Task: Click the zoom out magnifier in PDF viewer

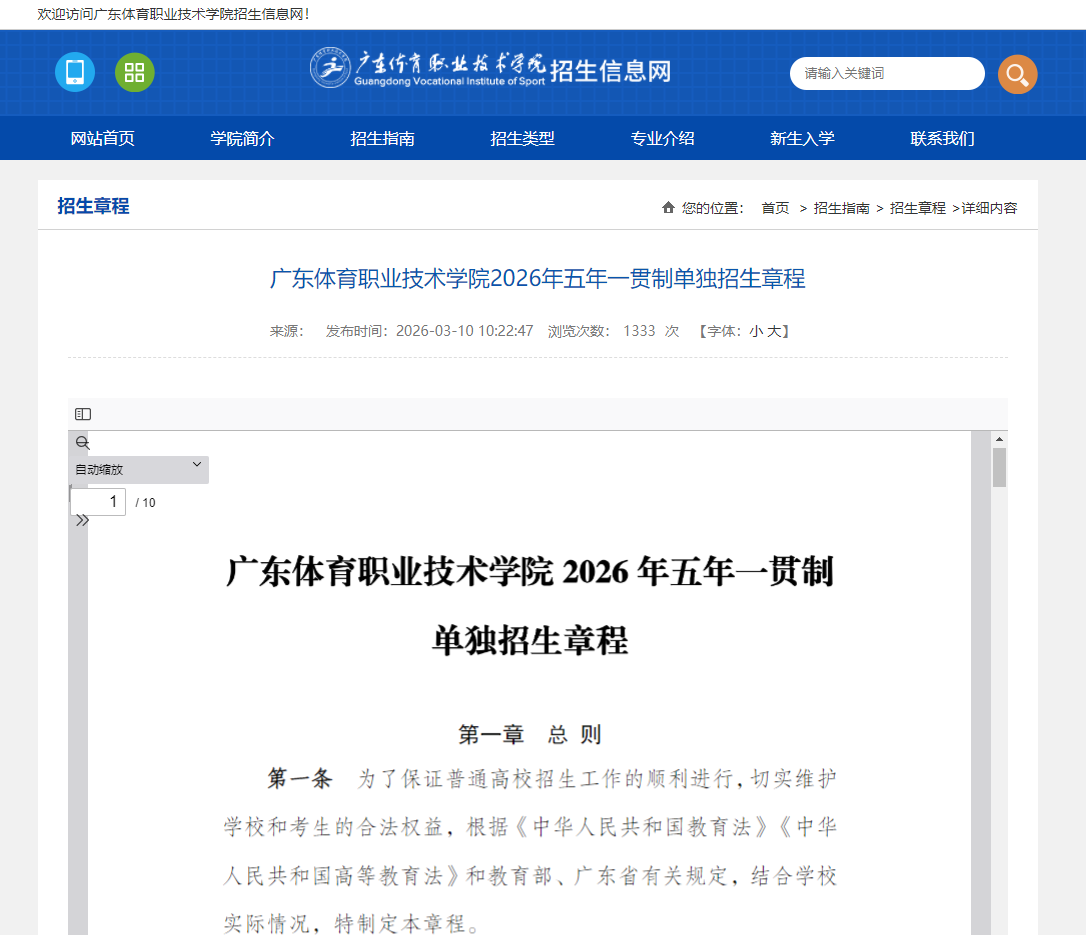Action: point(81,441)
